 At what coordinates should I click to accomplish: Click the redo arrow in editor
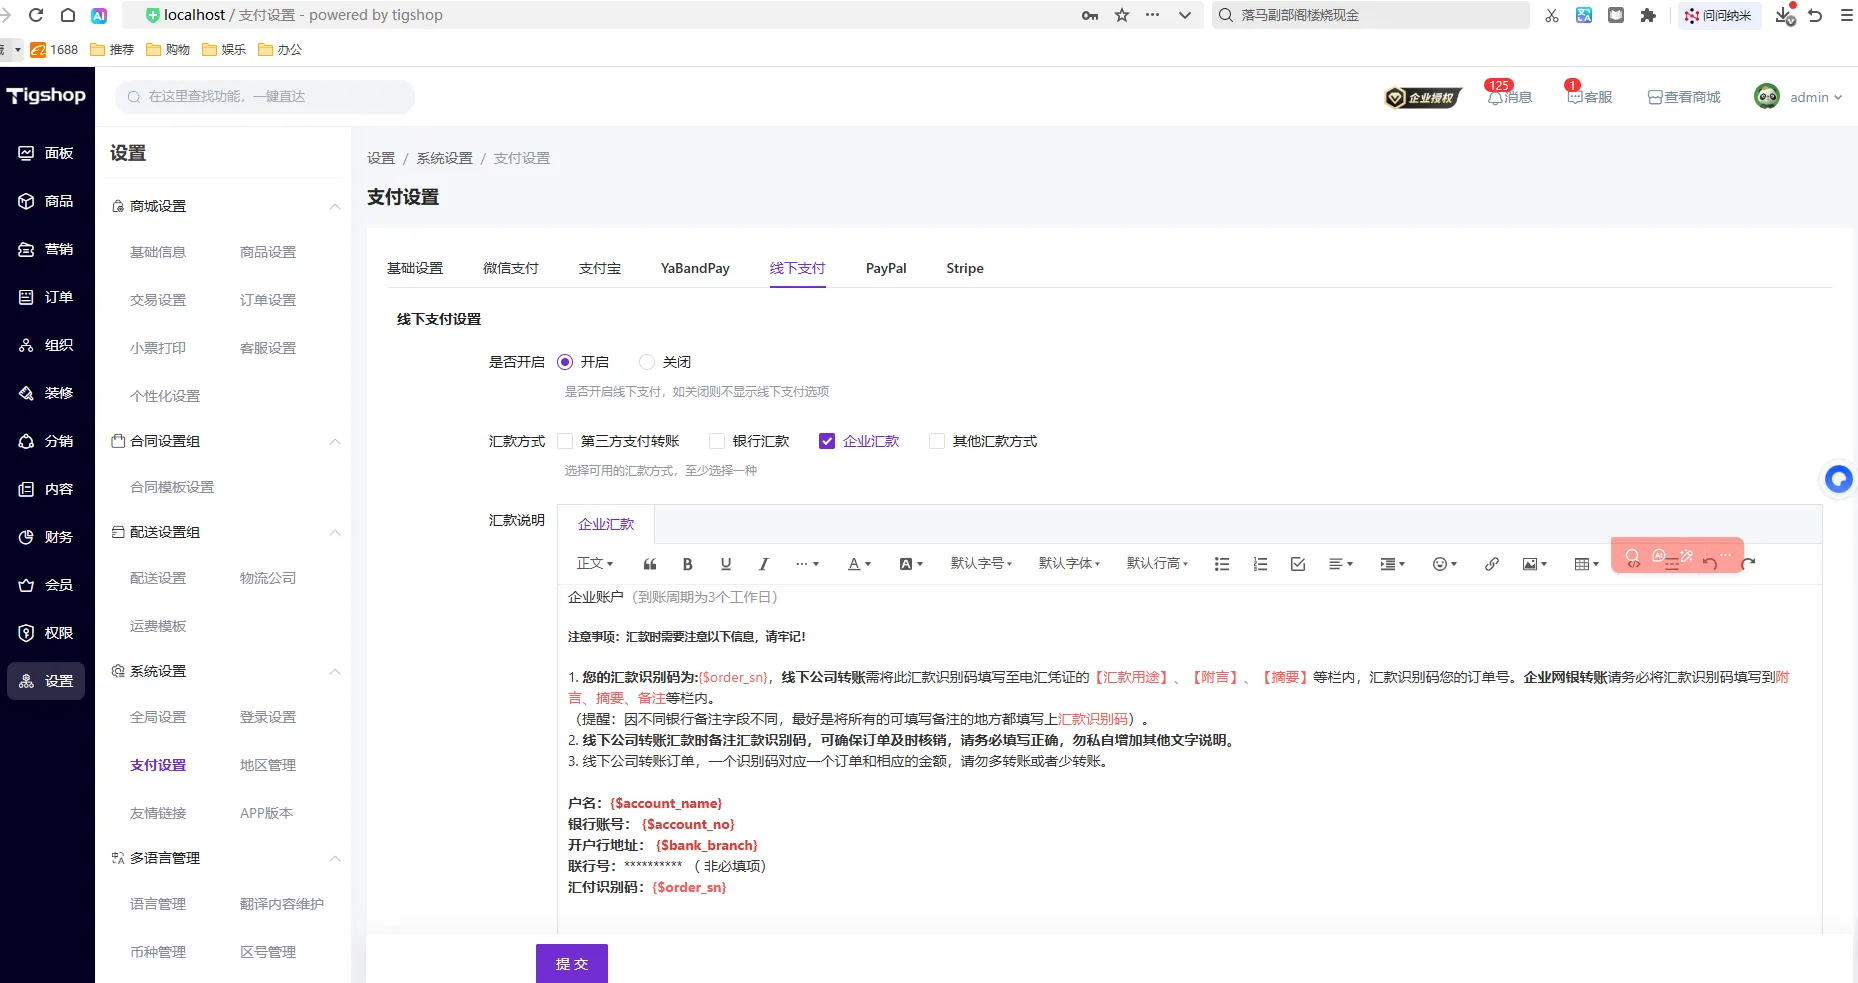click(x=1748, y=564)
